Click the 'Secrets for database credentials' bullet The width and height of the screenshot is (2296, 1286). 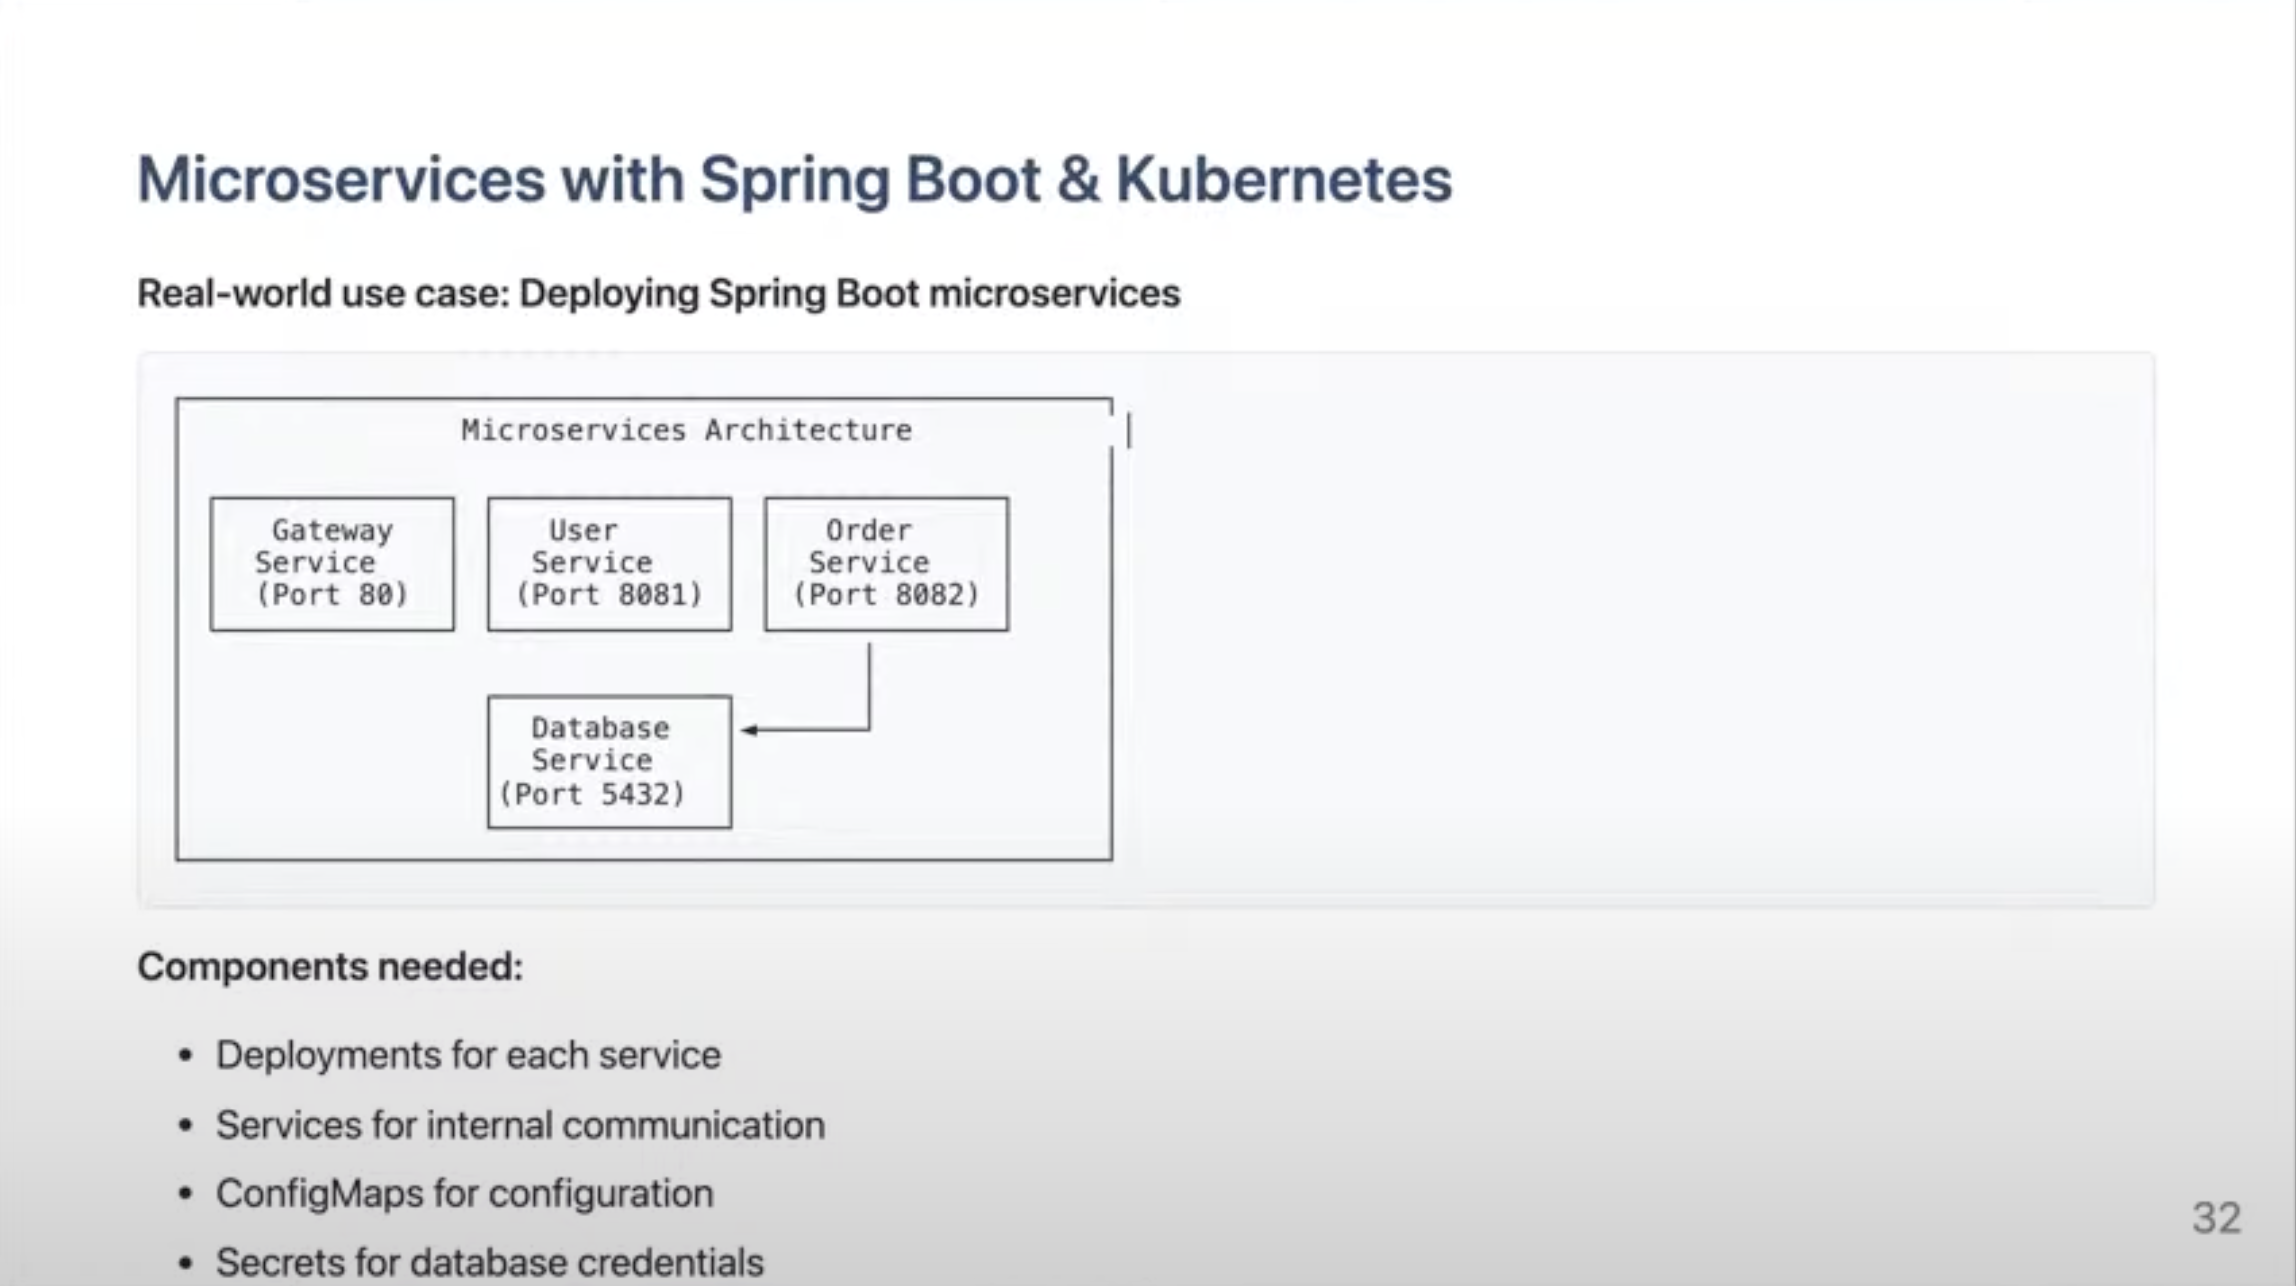point(490,1262)
